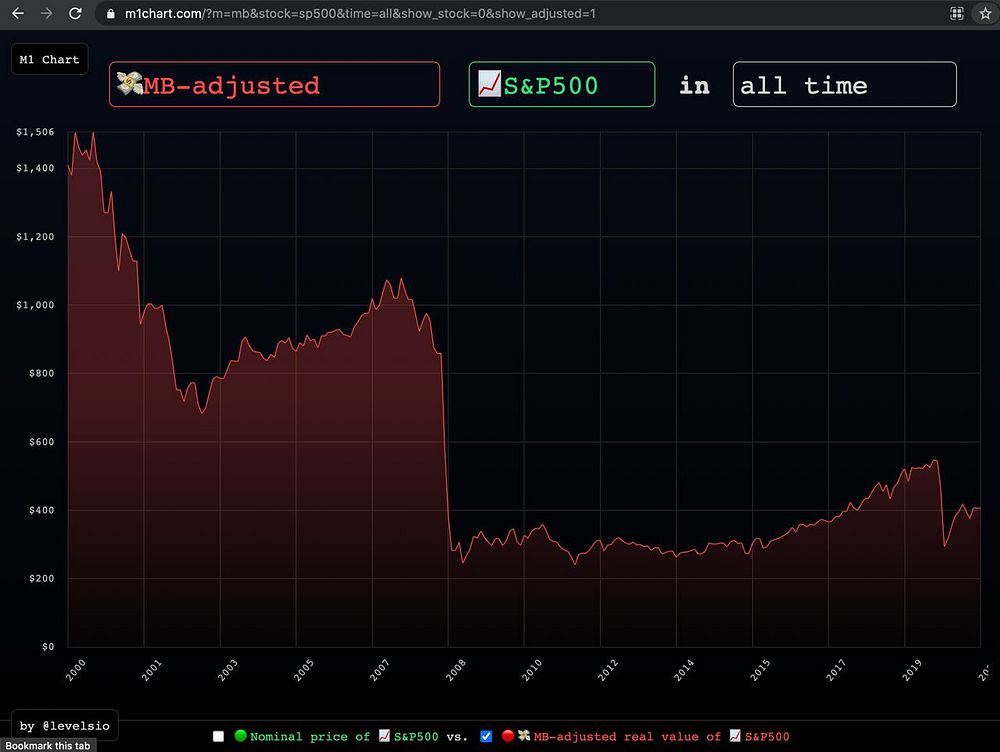Click the 2007 x-axis year label
The width and height of the screenshot is (1000, 752).
point(379,670)
